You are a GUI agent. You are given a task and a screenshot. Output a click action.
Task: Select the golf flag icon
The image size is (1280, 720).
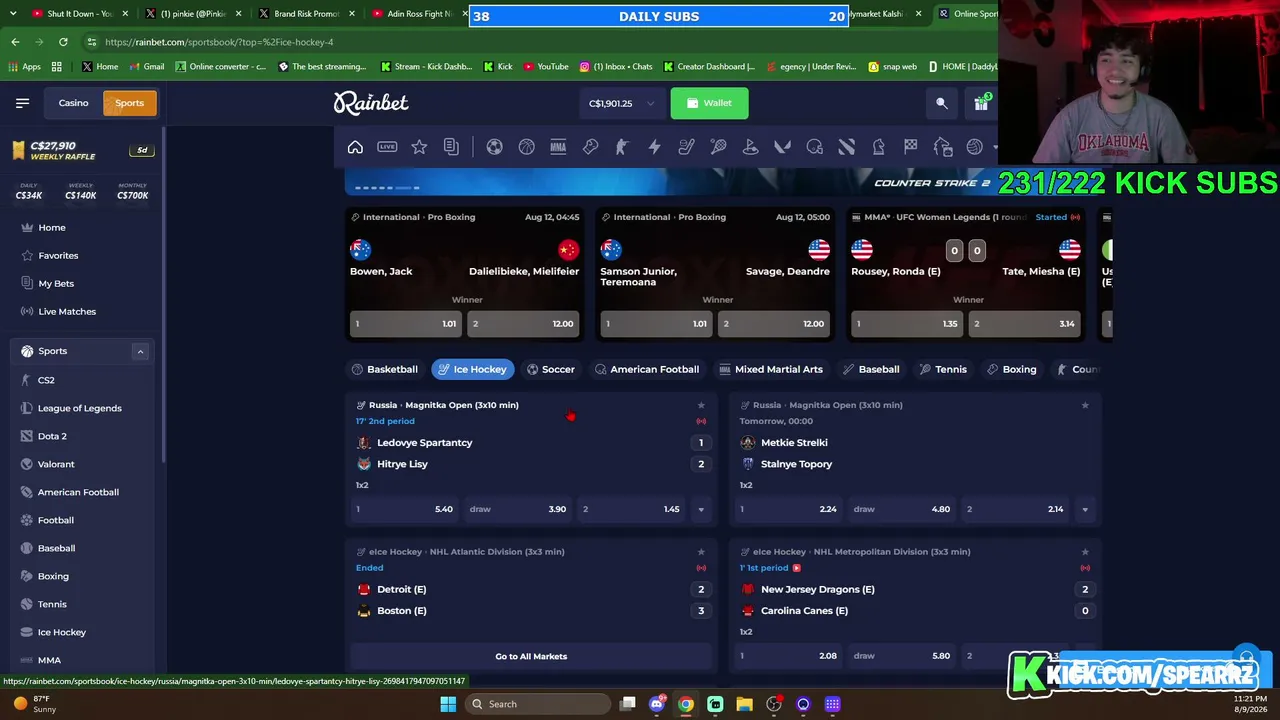[x=750, y=147]
